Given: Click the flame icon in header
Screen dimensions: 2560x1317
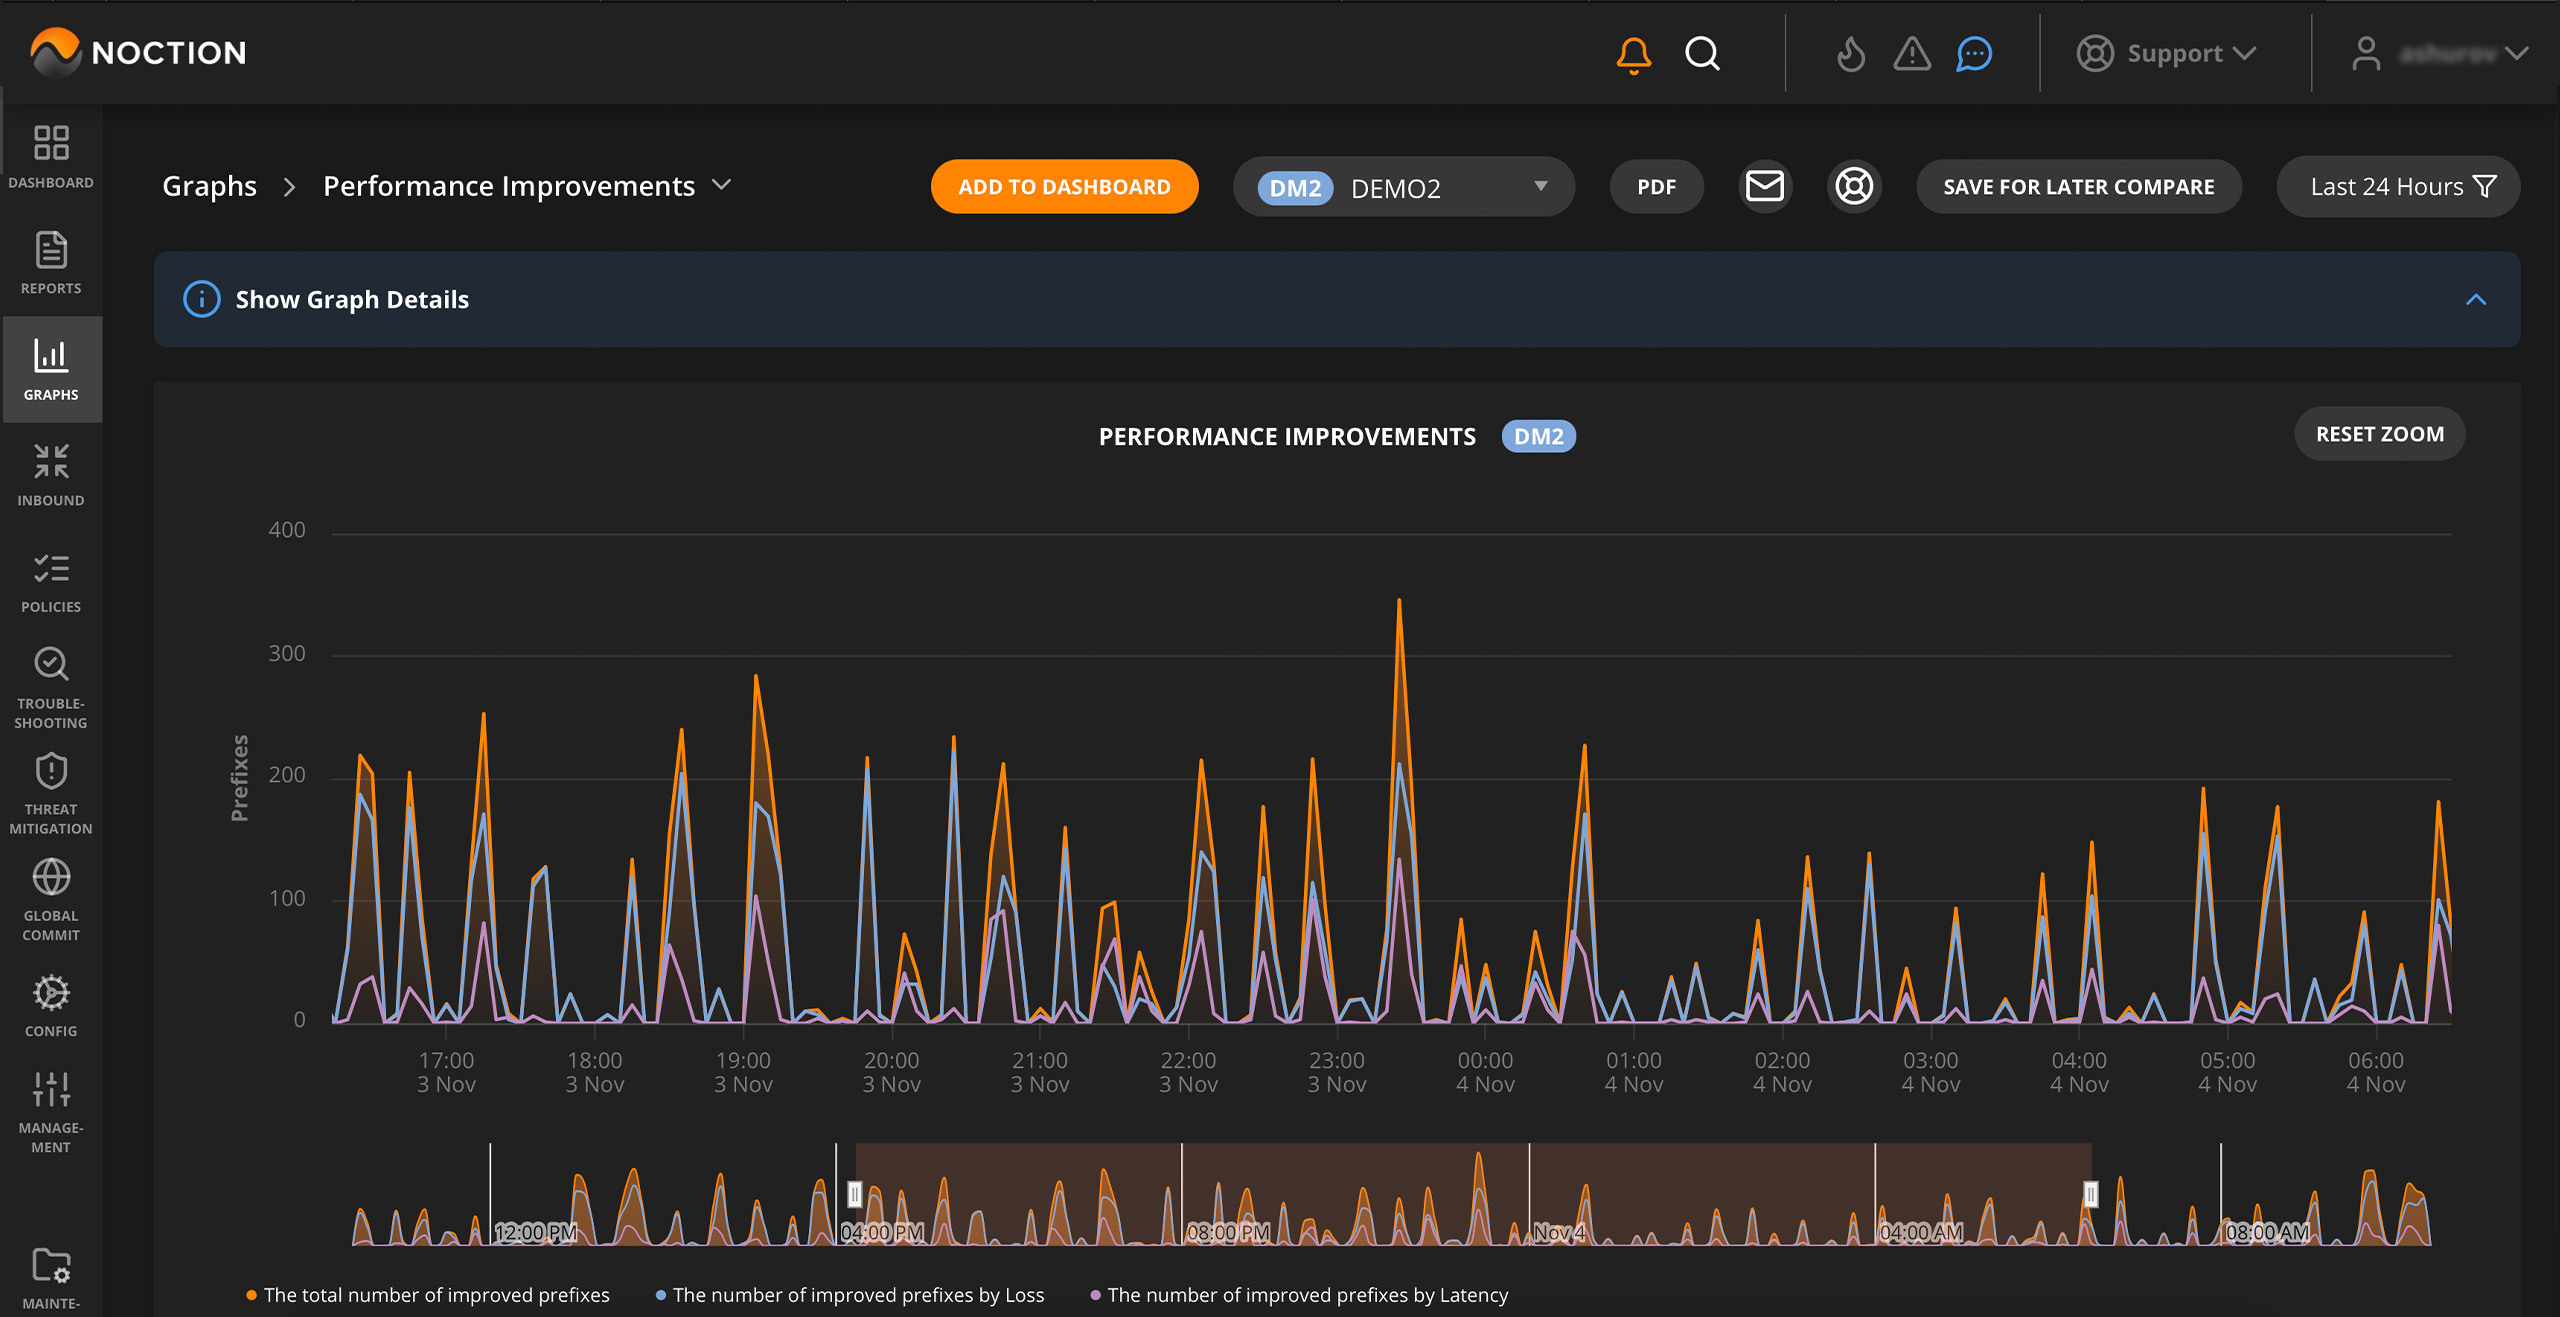Looking at the screenshot, I should coord(1850,54).
